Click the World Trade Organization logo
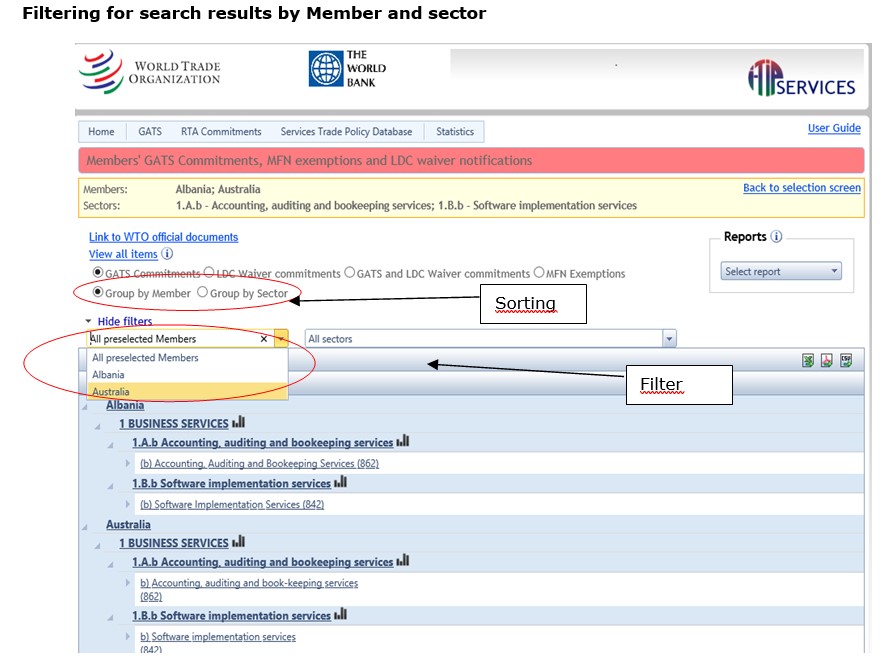The image size is (889, 664). [150, 72]
